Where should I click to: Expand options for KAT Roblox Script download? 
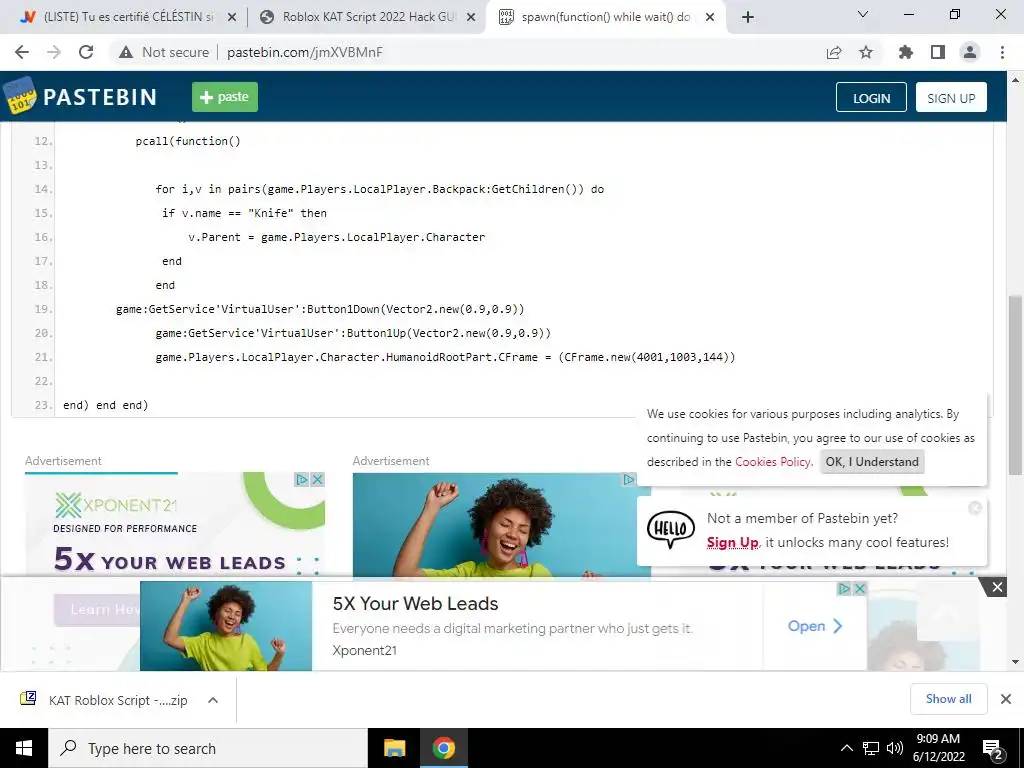point(212,700)
